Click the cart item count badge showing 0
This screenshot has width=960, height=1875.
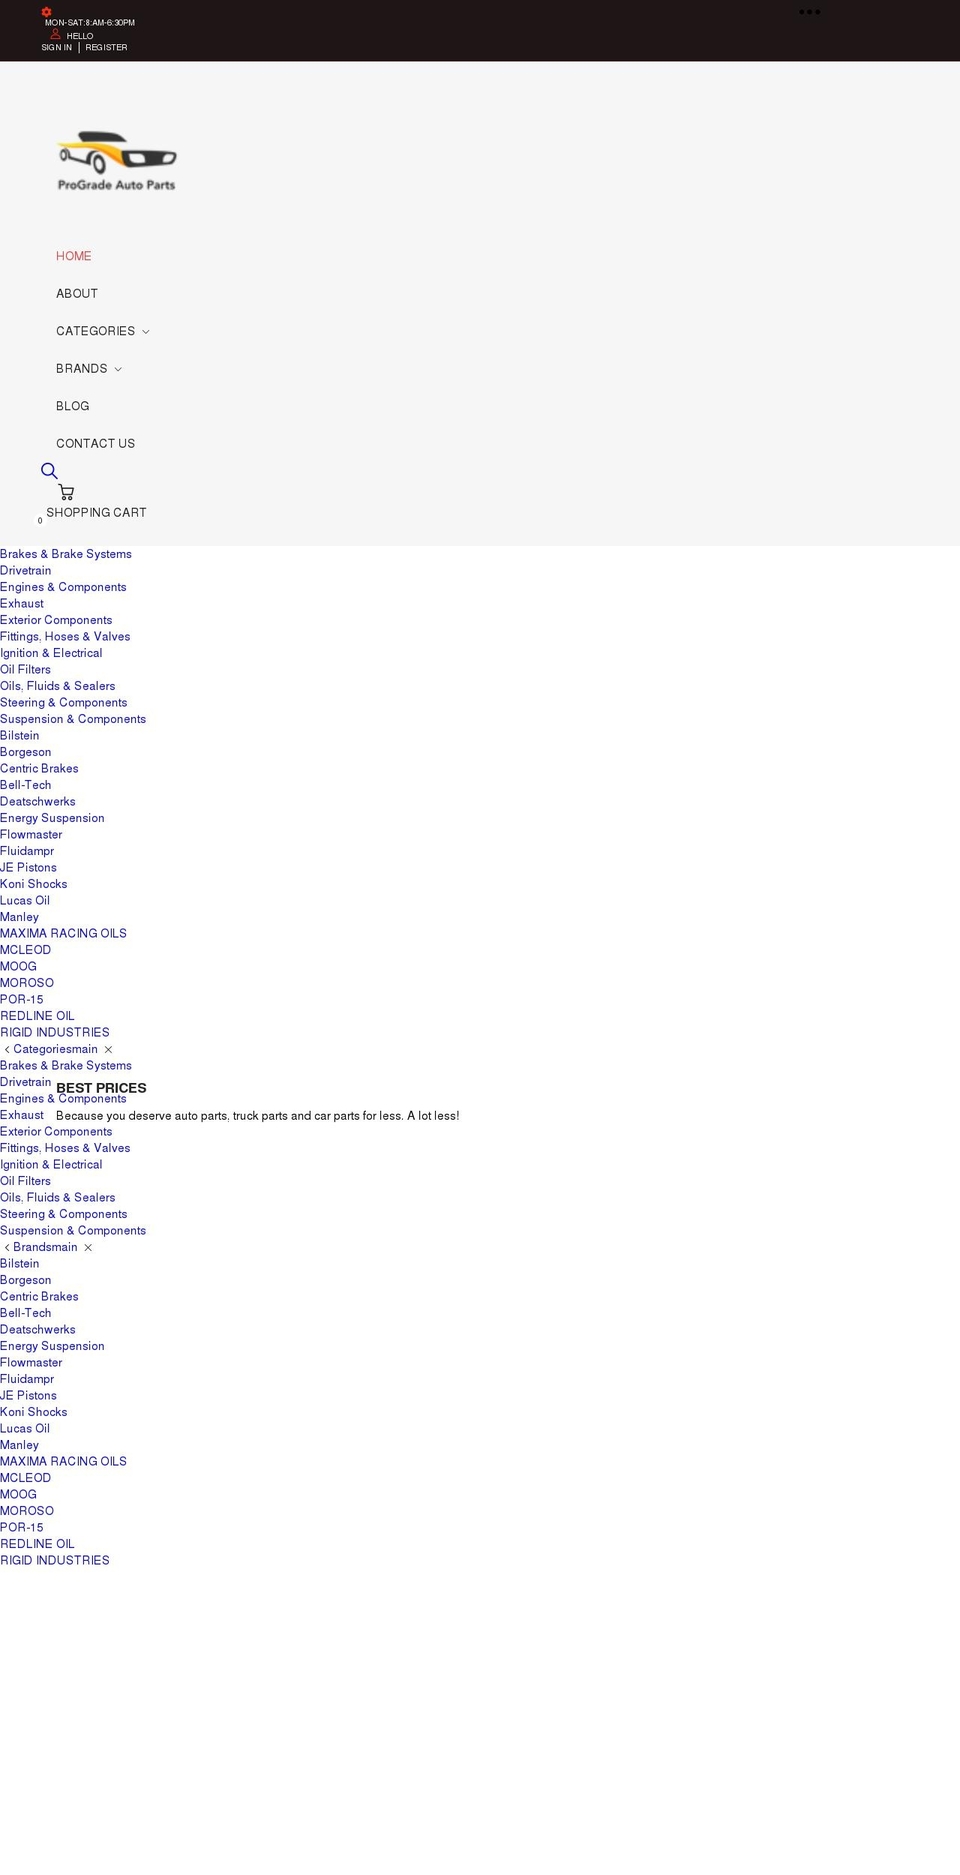coord(40,520)
